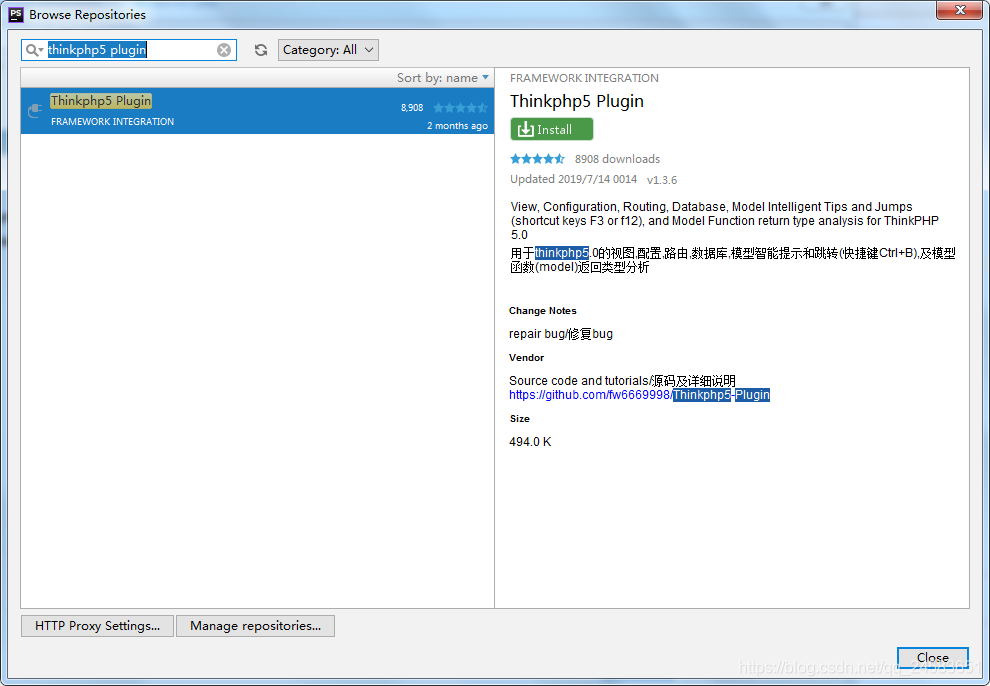Click the window X close button
Image resolution: width=990 pixels, height=686 pixels.
[x=959, y=10]
